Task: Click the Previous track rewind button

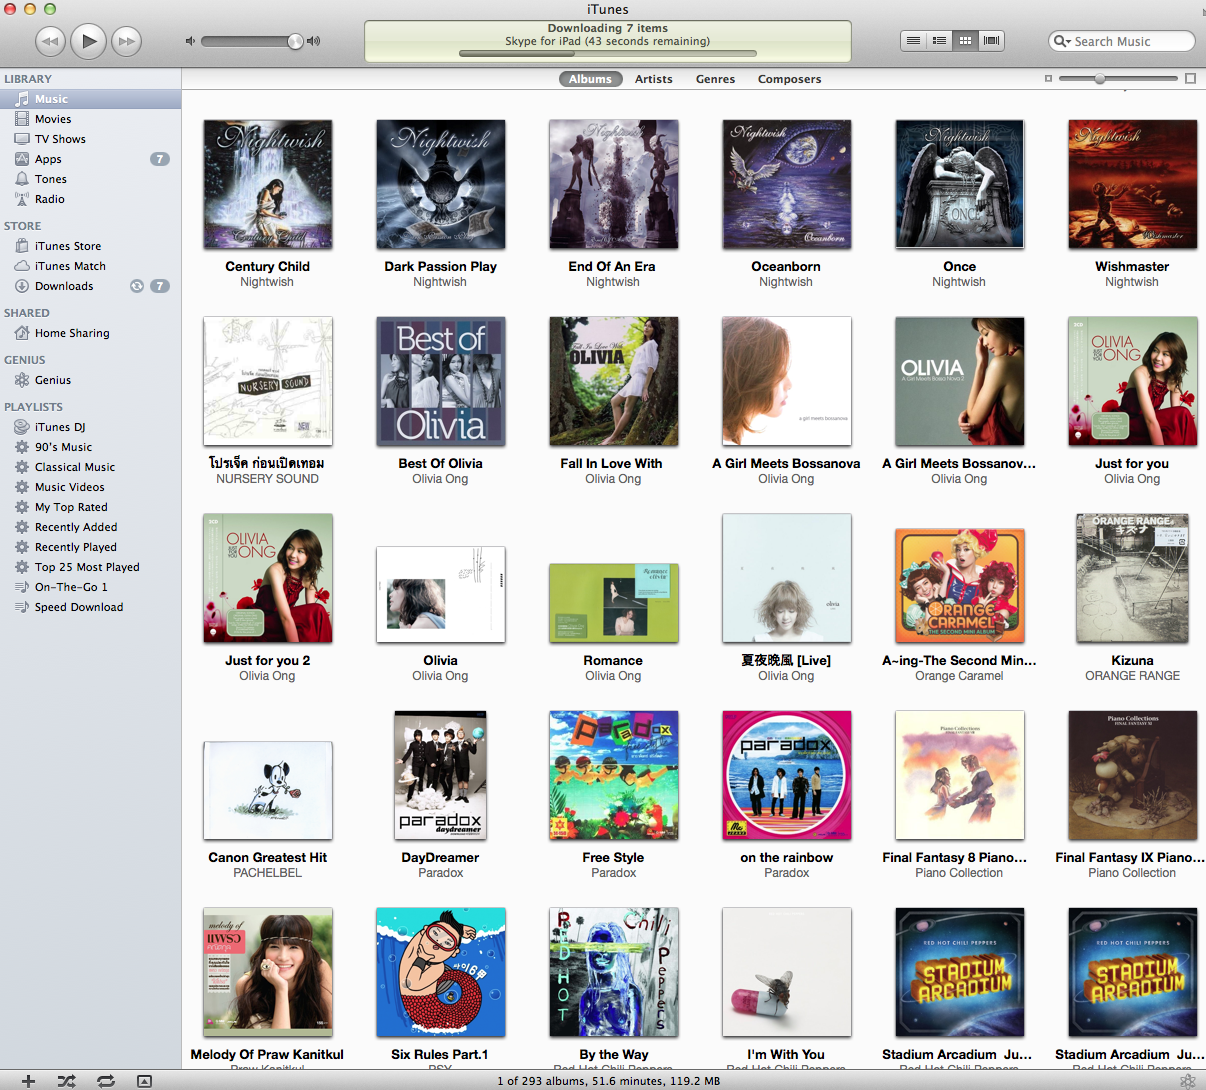Action: coord(50,41)
